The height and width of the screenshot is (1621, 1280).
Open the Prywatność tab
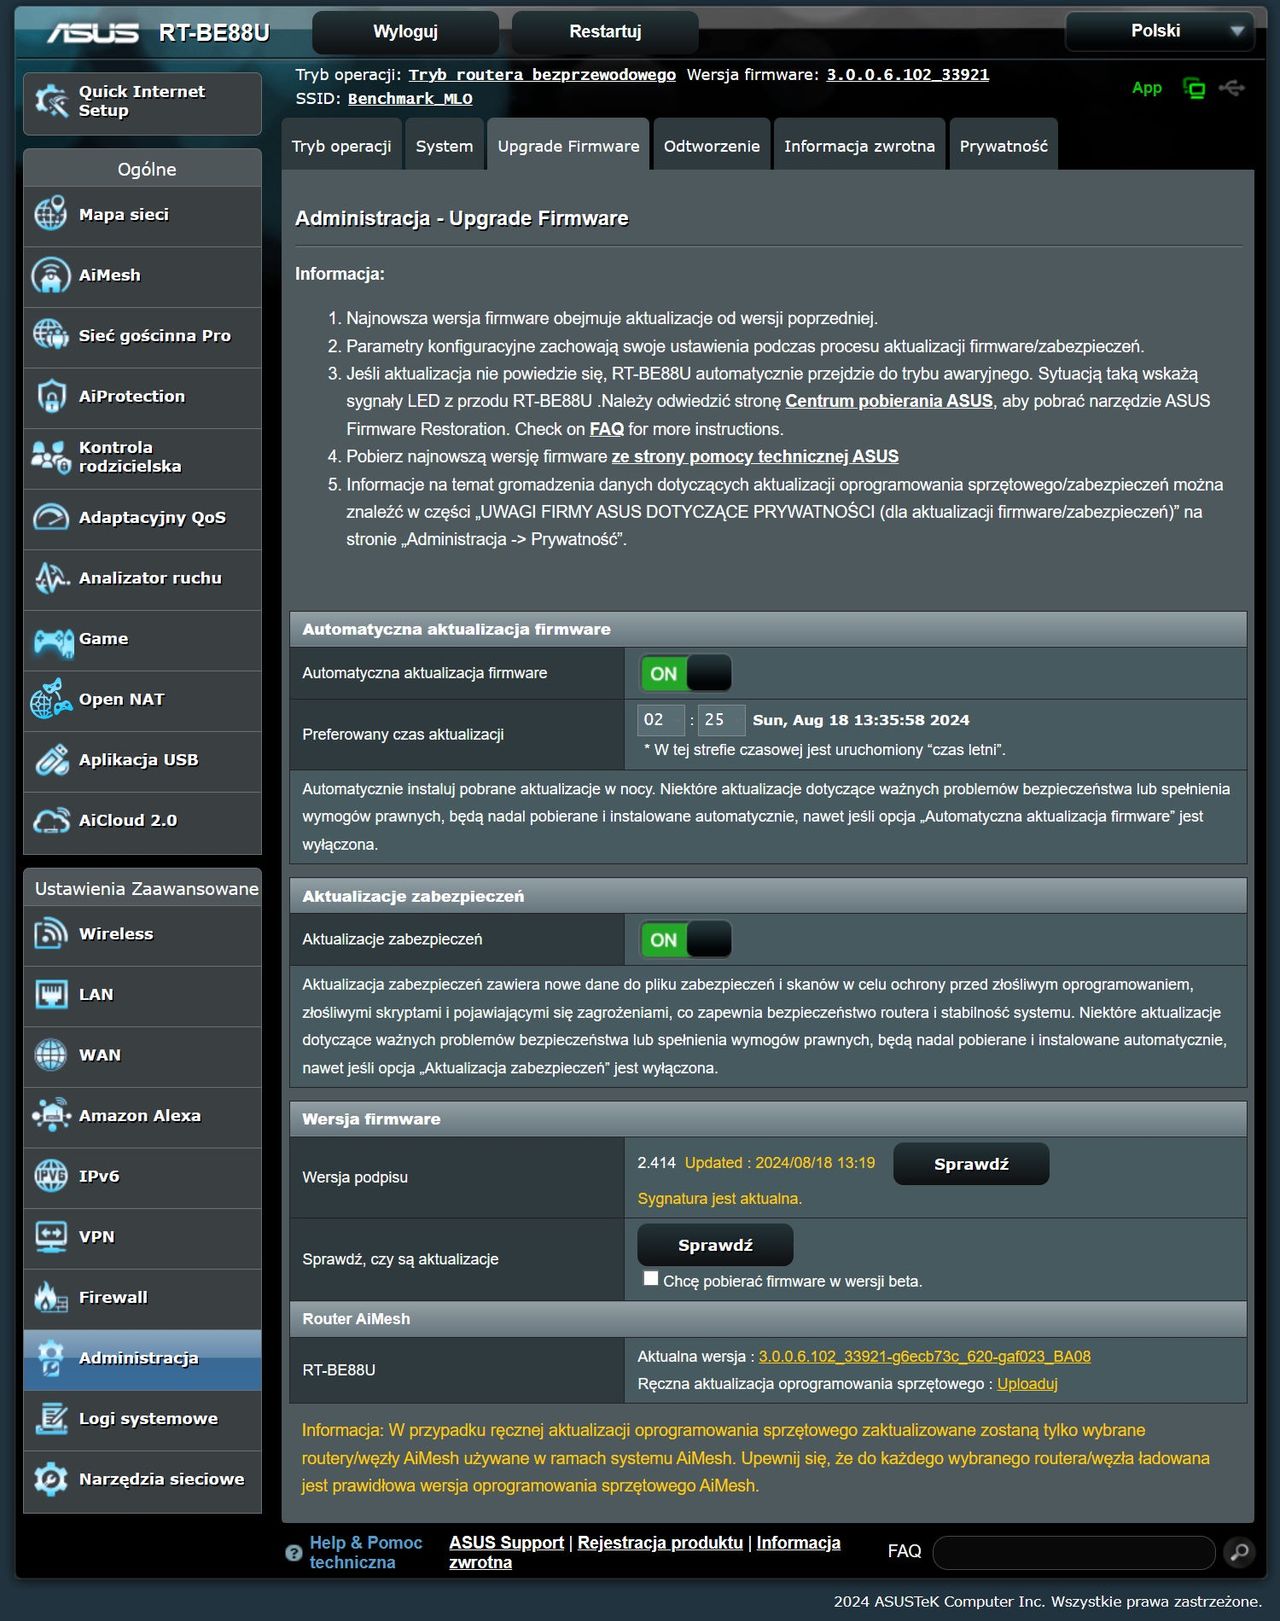tap(1003, 146)
